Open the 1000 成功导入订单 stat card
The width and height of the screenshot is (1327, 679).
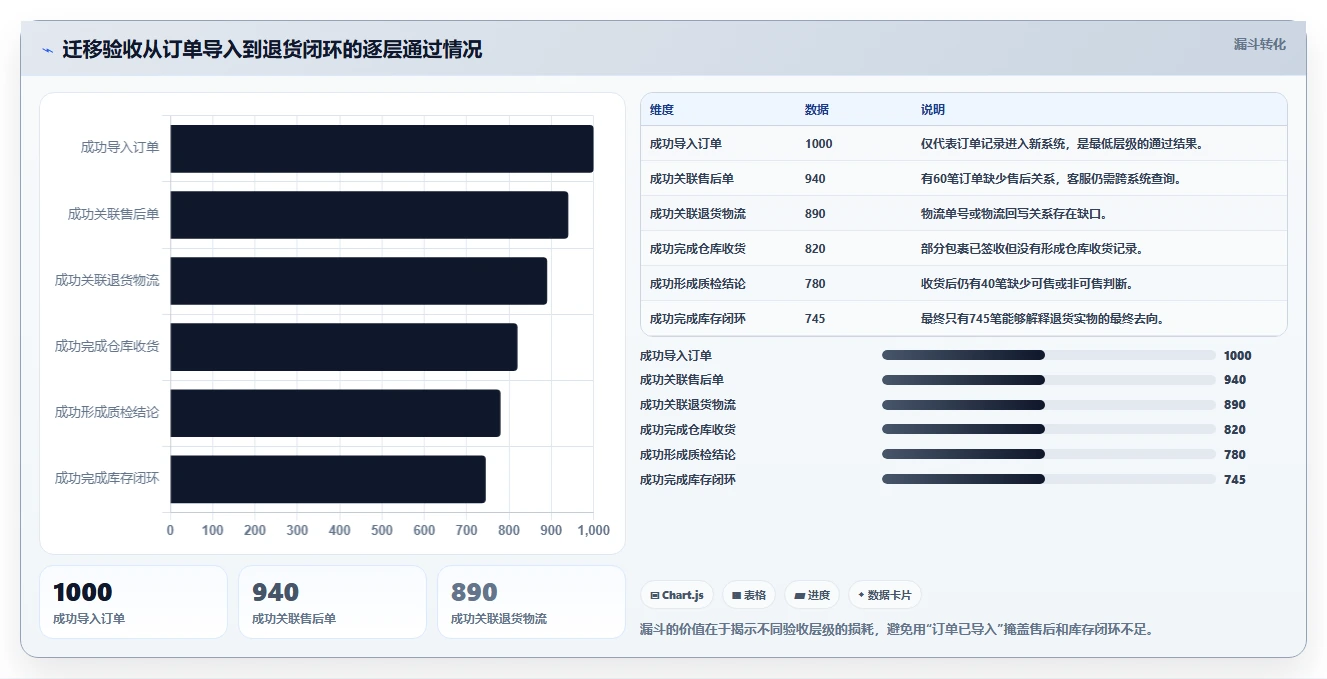[x=133, y=602]
